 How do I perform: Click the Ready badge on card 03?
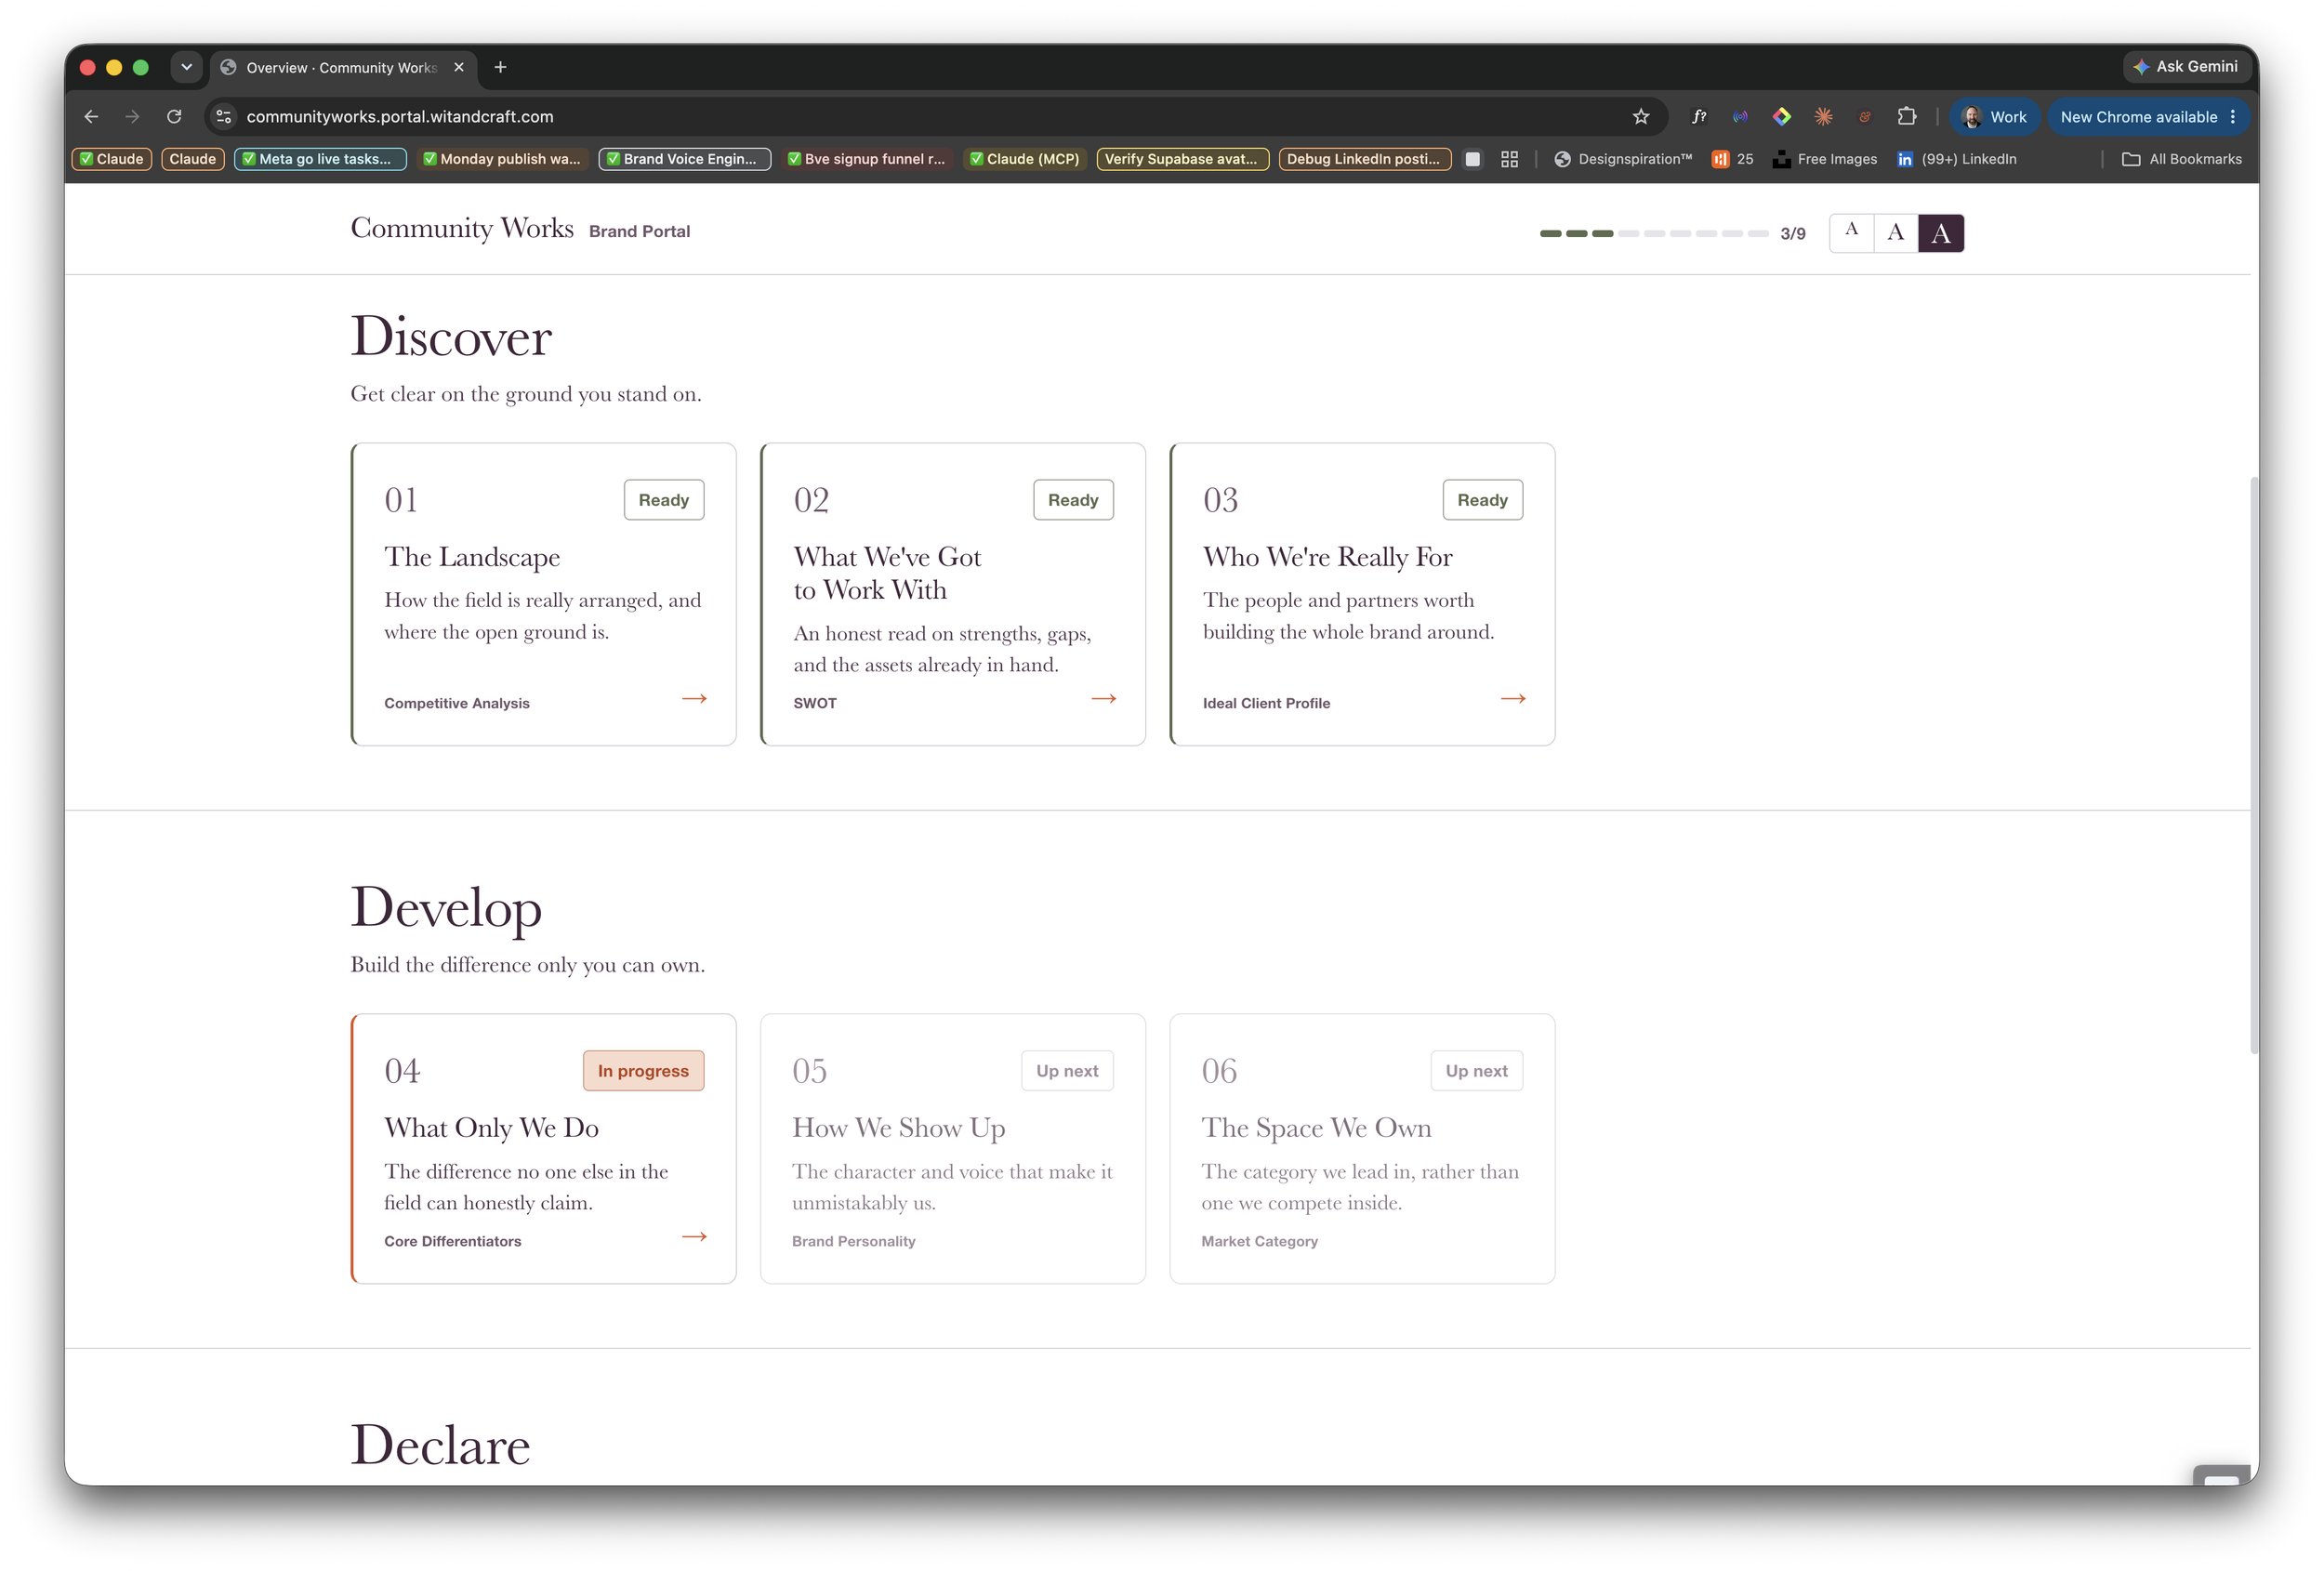(1483, 500)
